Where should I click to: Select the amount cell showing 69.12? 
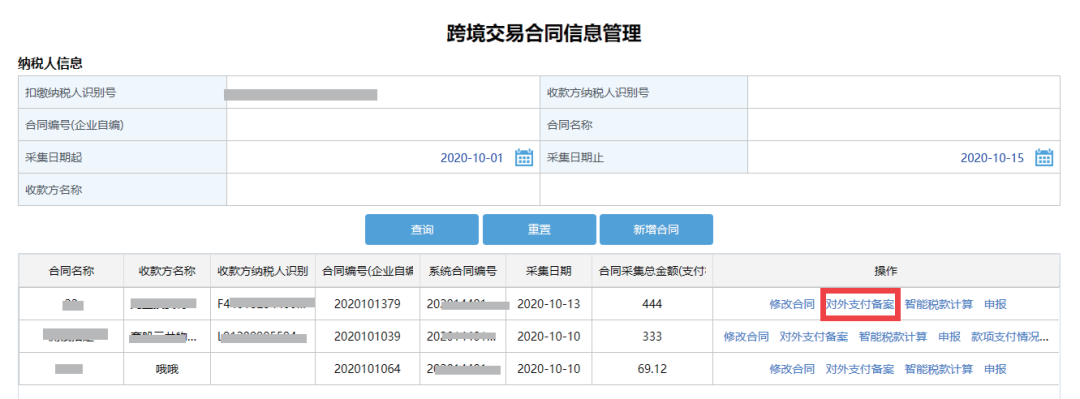tap(653, 369)
